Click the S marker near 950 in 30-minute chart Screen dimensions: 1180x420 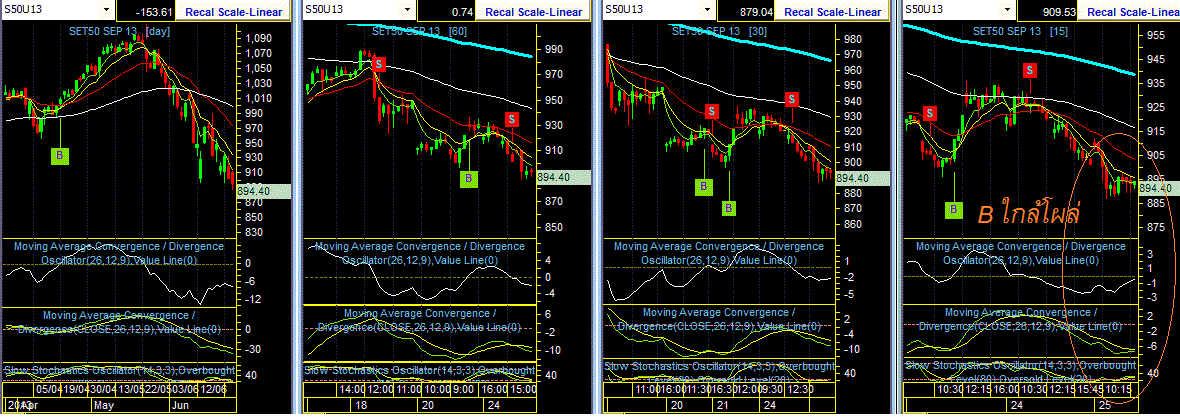tap(792, 99)
